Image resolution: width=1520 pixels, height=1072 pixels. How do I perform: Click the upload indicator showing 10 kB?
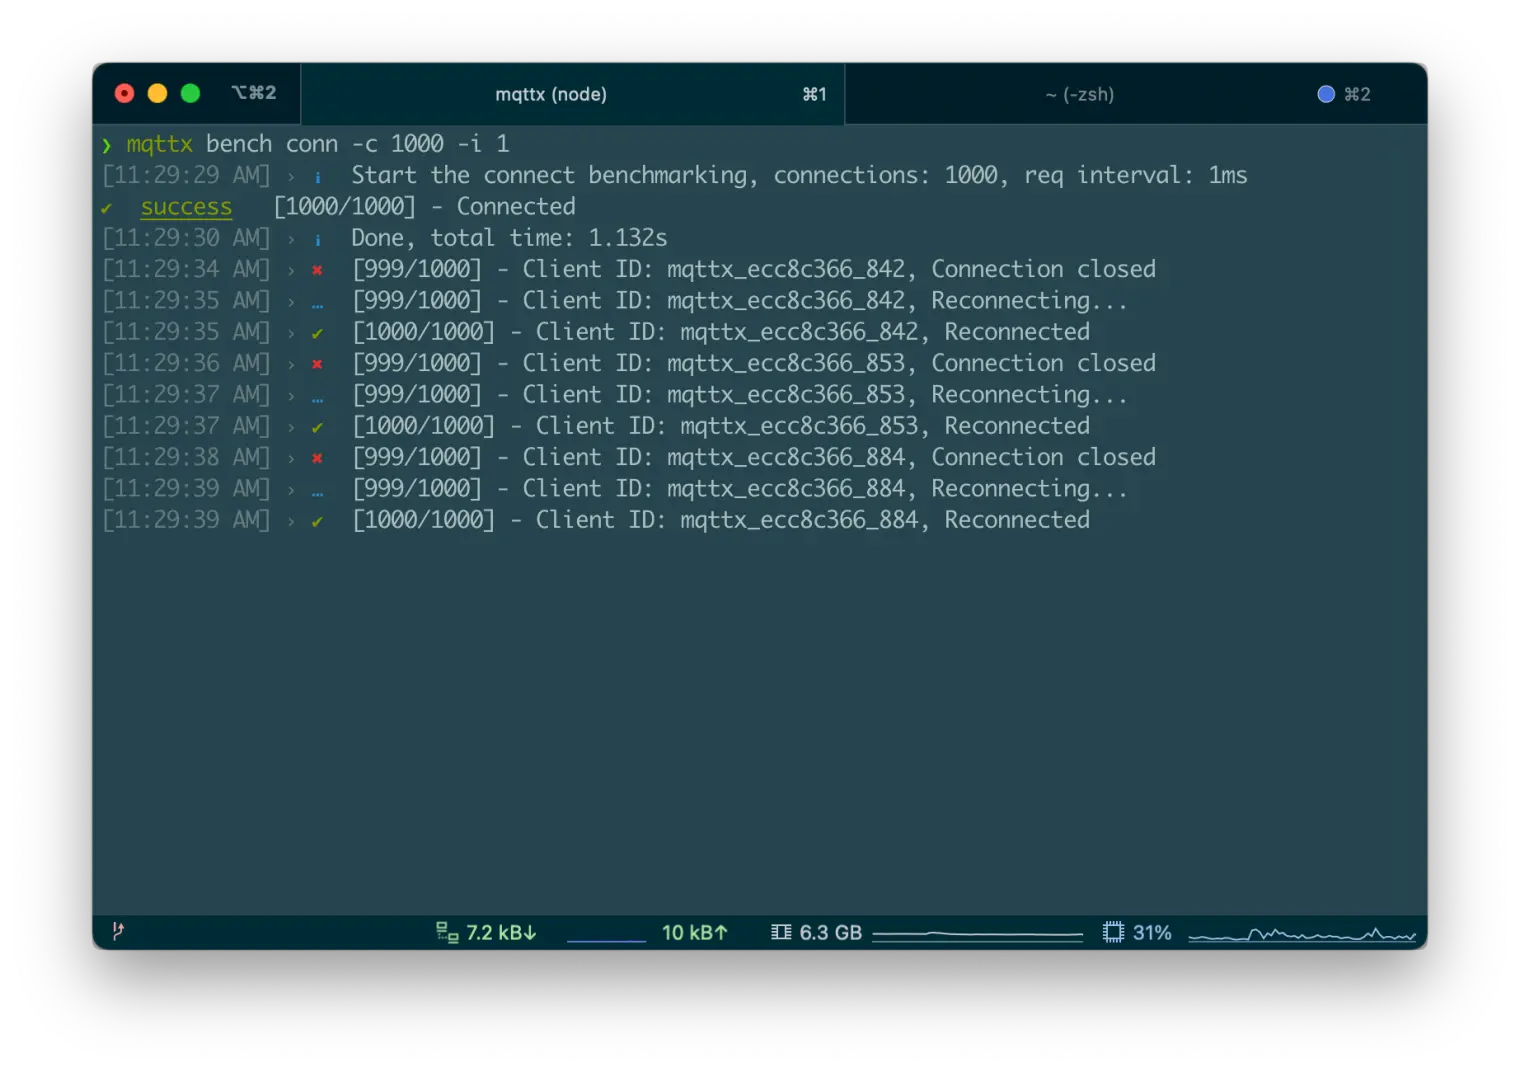695,932
